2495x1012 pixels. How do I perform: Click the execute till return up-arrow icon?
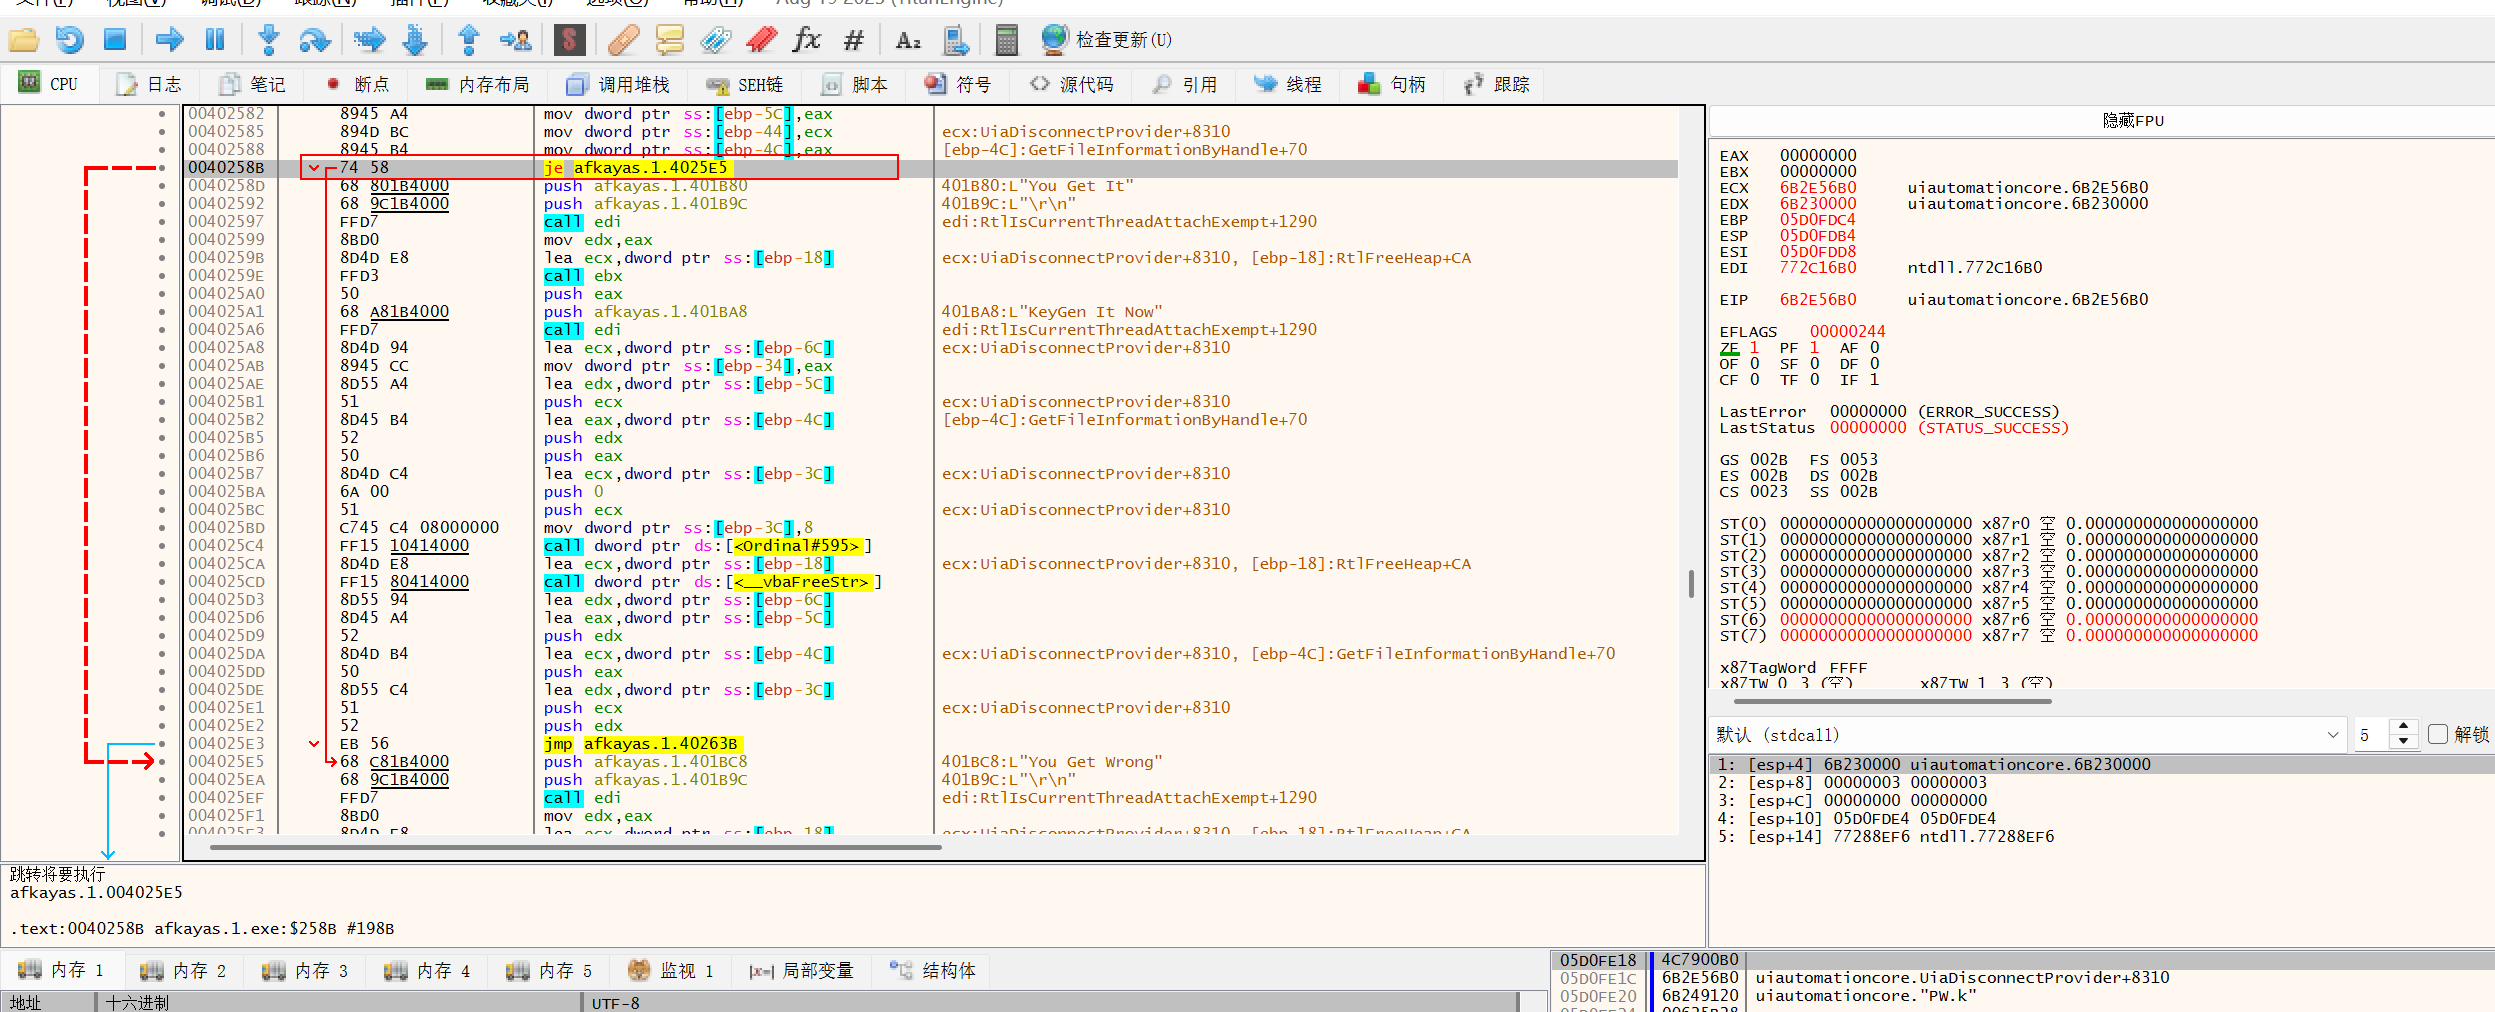468,40
